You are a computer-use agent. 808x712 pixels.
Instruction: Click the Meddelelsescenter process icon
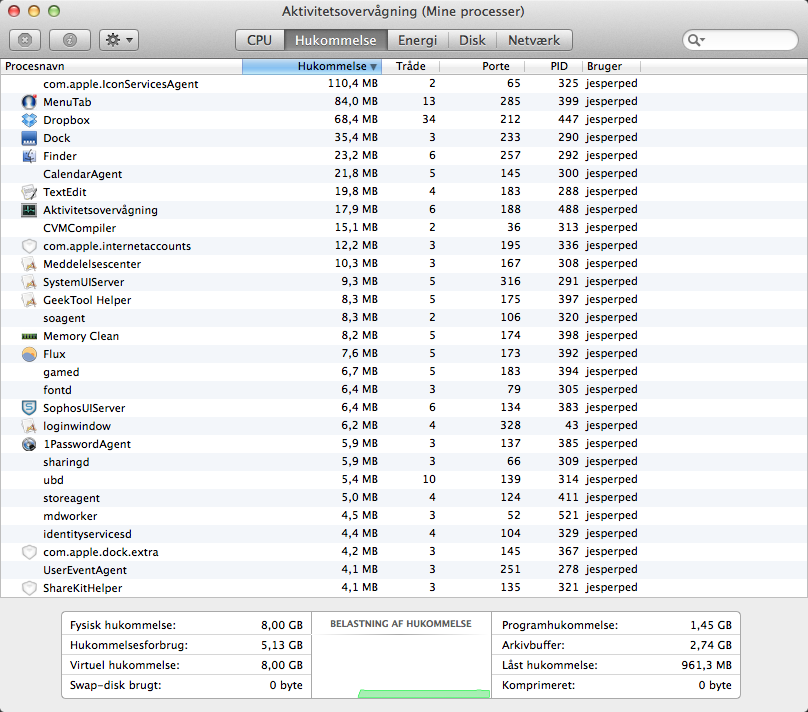tap(29, 264)
